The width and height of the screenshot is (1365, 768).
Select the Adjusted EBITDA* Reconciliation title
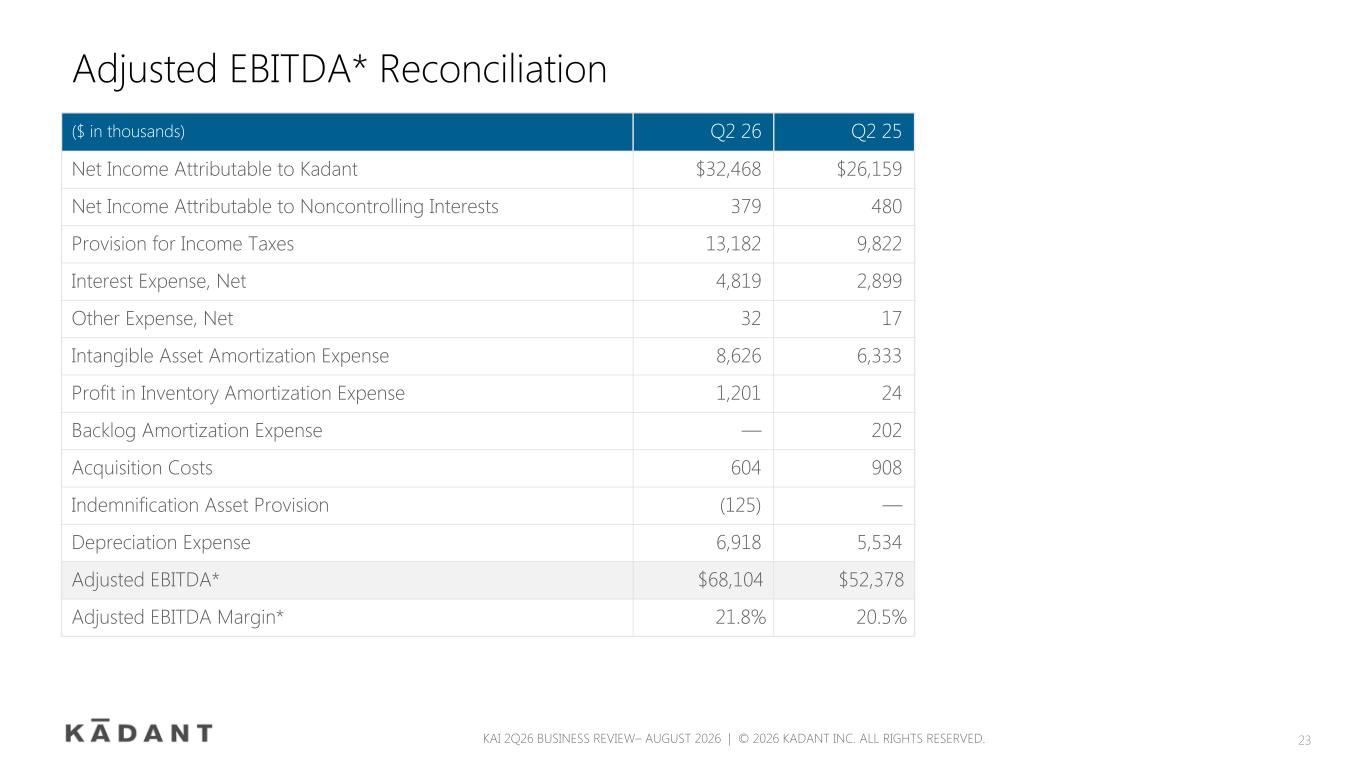339,70
